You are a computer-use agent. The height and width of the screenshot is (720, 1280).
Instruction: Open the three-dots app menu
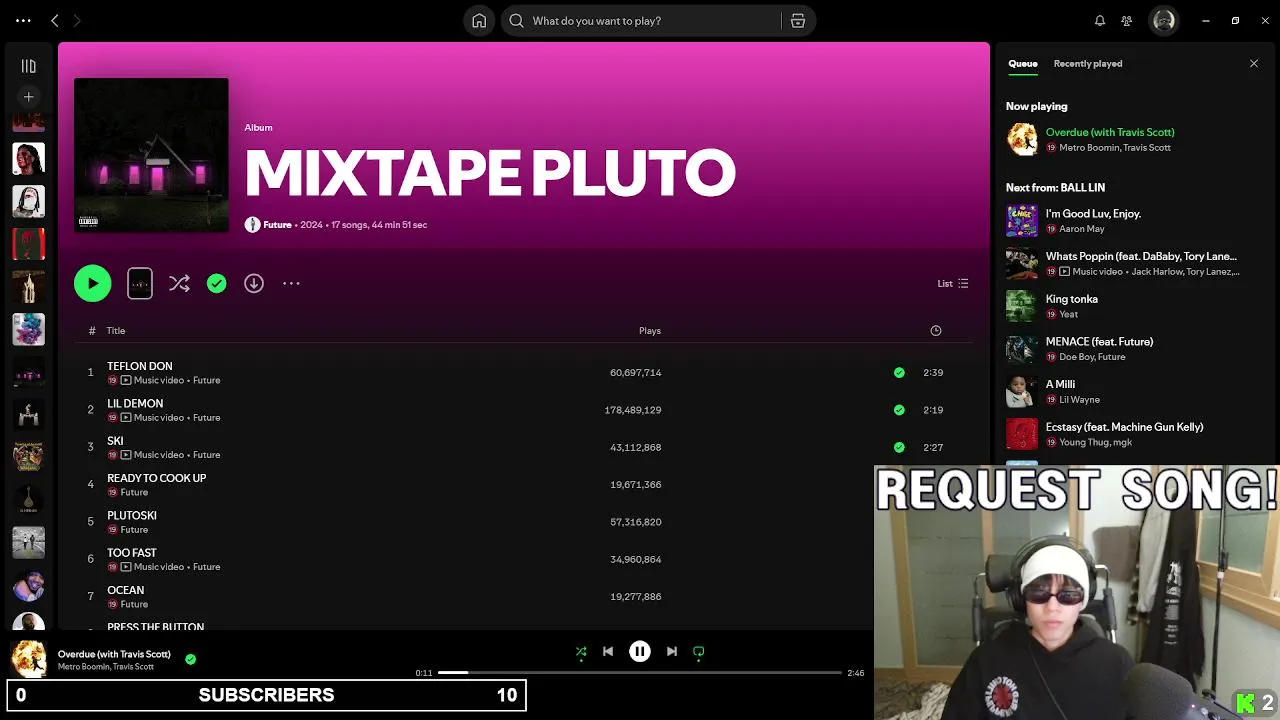pos(23,20)
